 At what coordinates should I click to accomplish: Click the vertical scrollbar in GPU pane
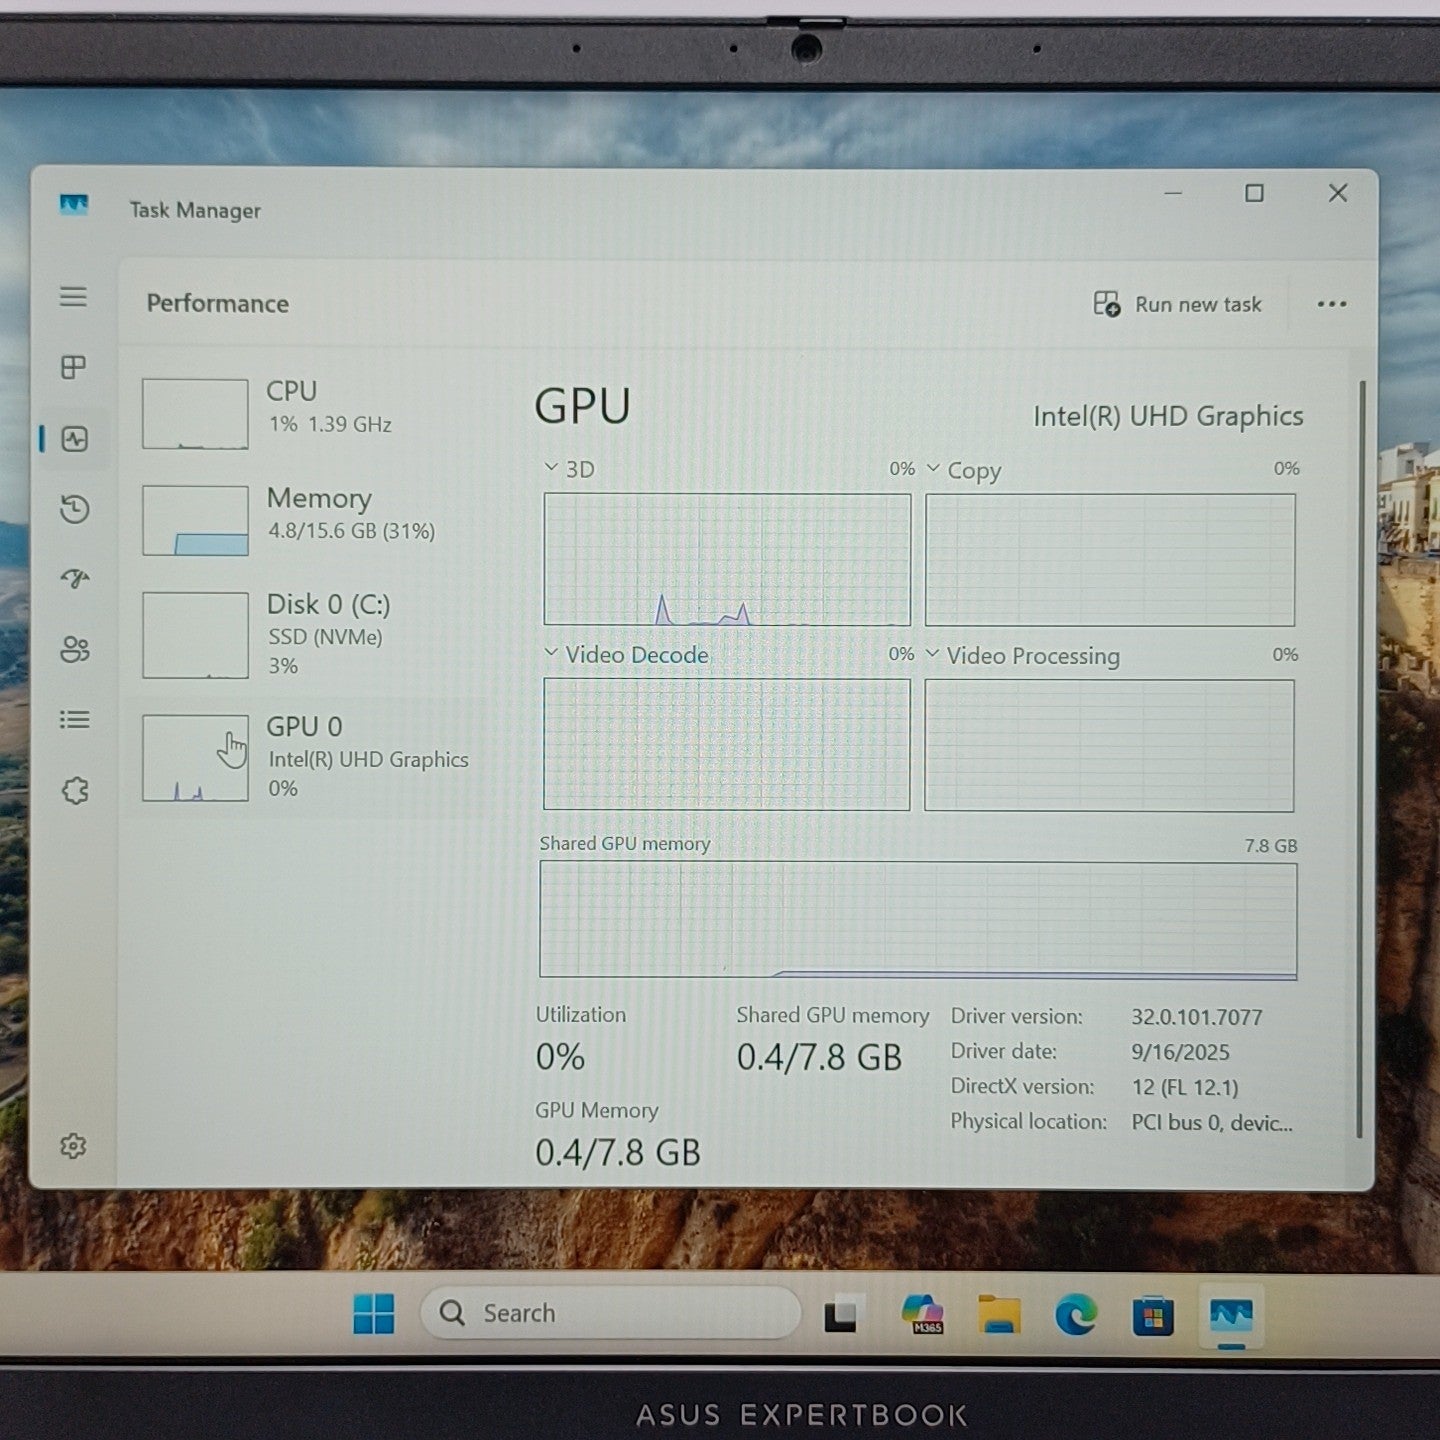click(x=1360, y=758)
